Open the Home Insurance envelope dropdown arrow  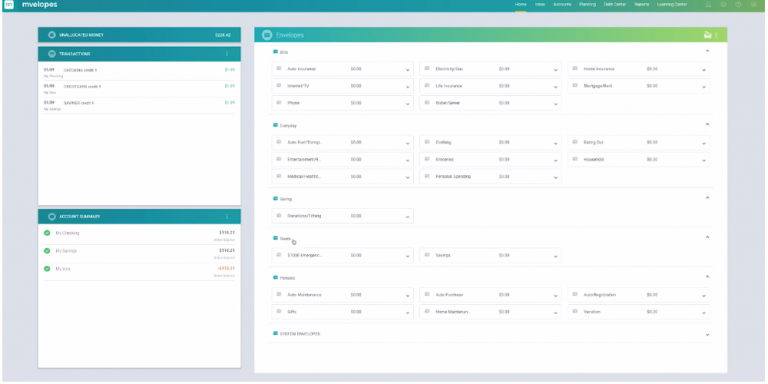704,70
